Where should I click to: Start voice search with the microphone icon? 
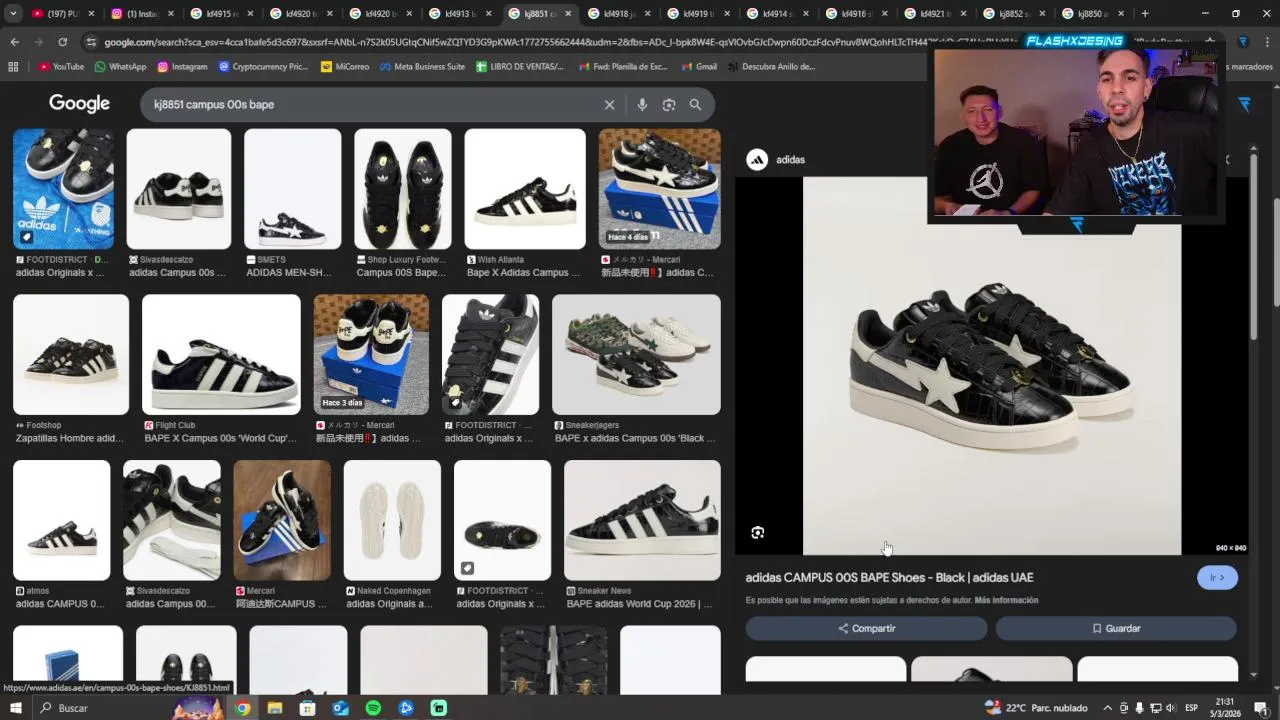point(642,105)
